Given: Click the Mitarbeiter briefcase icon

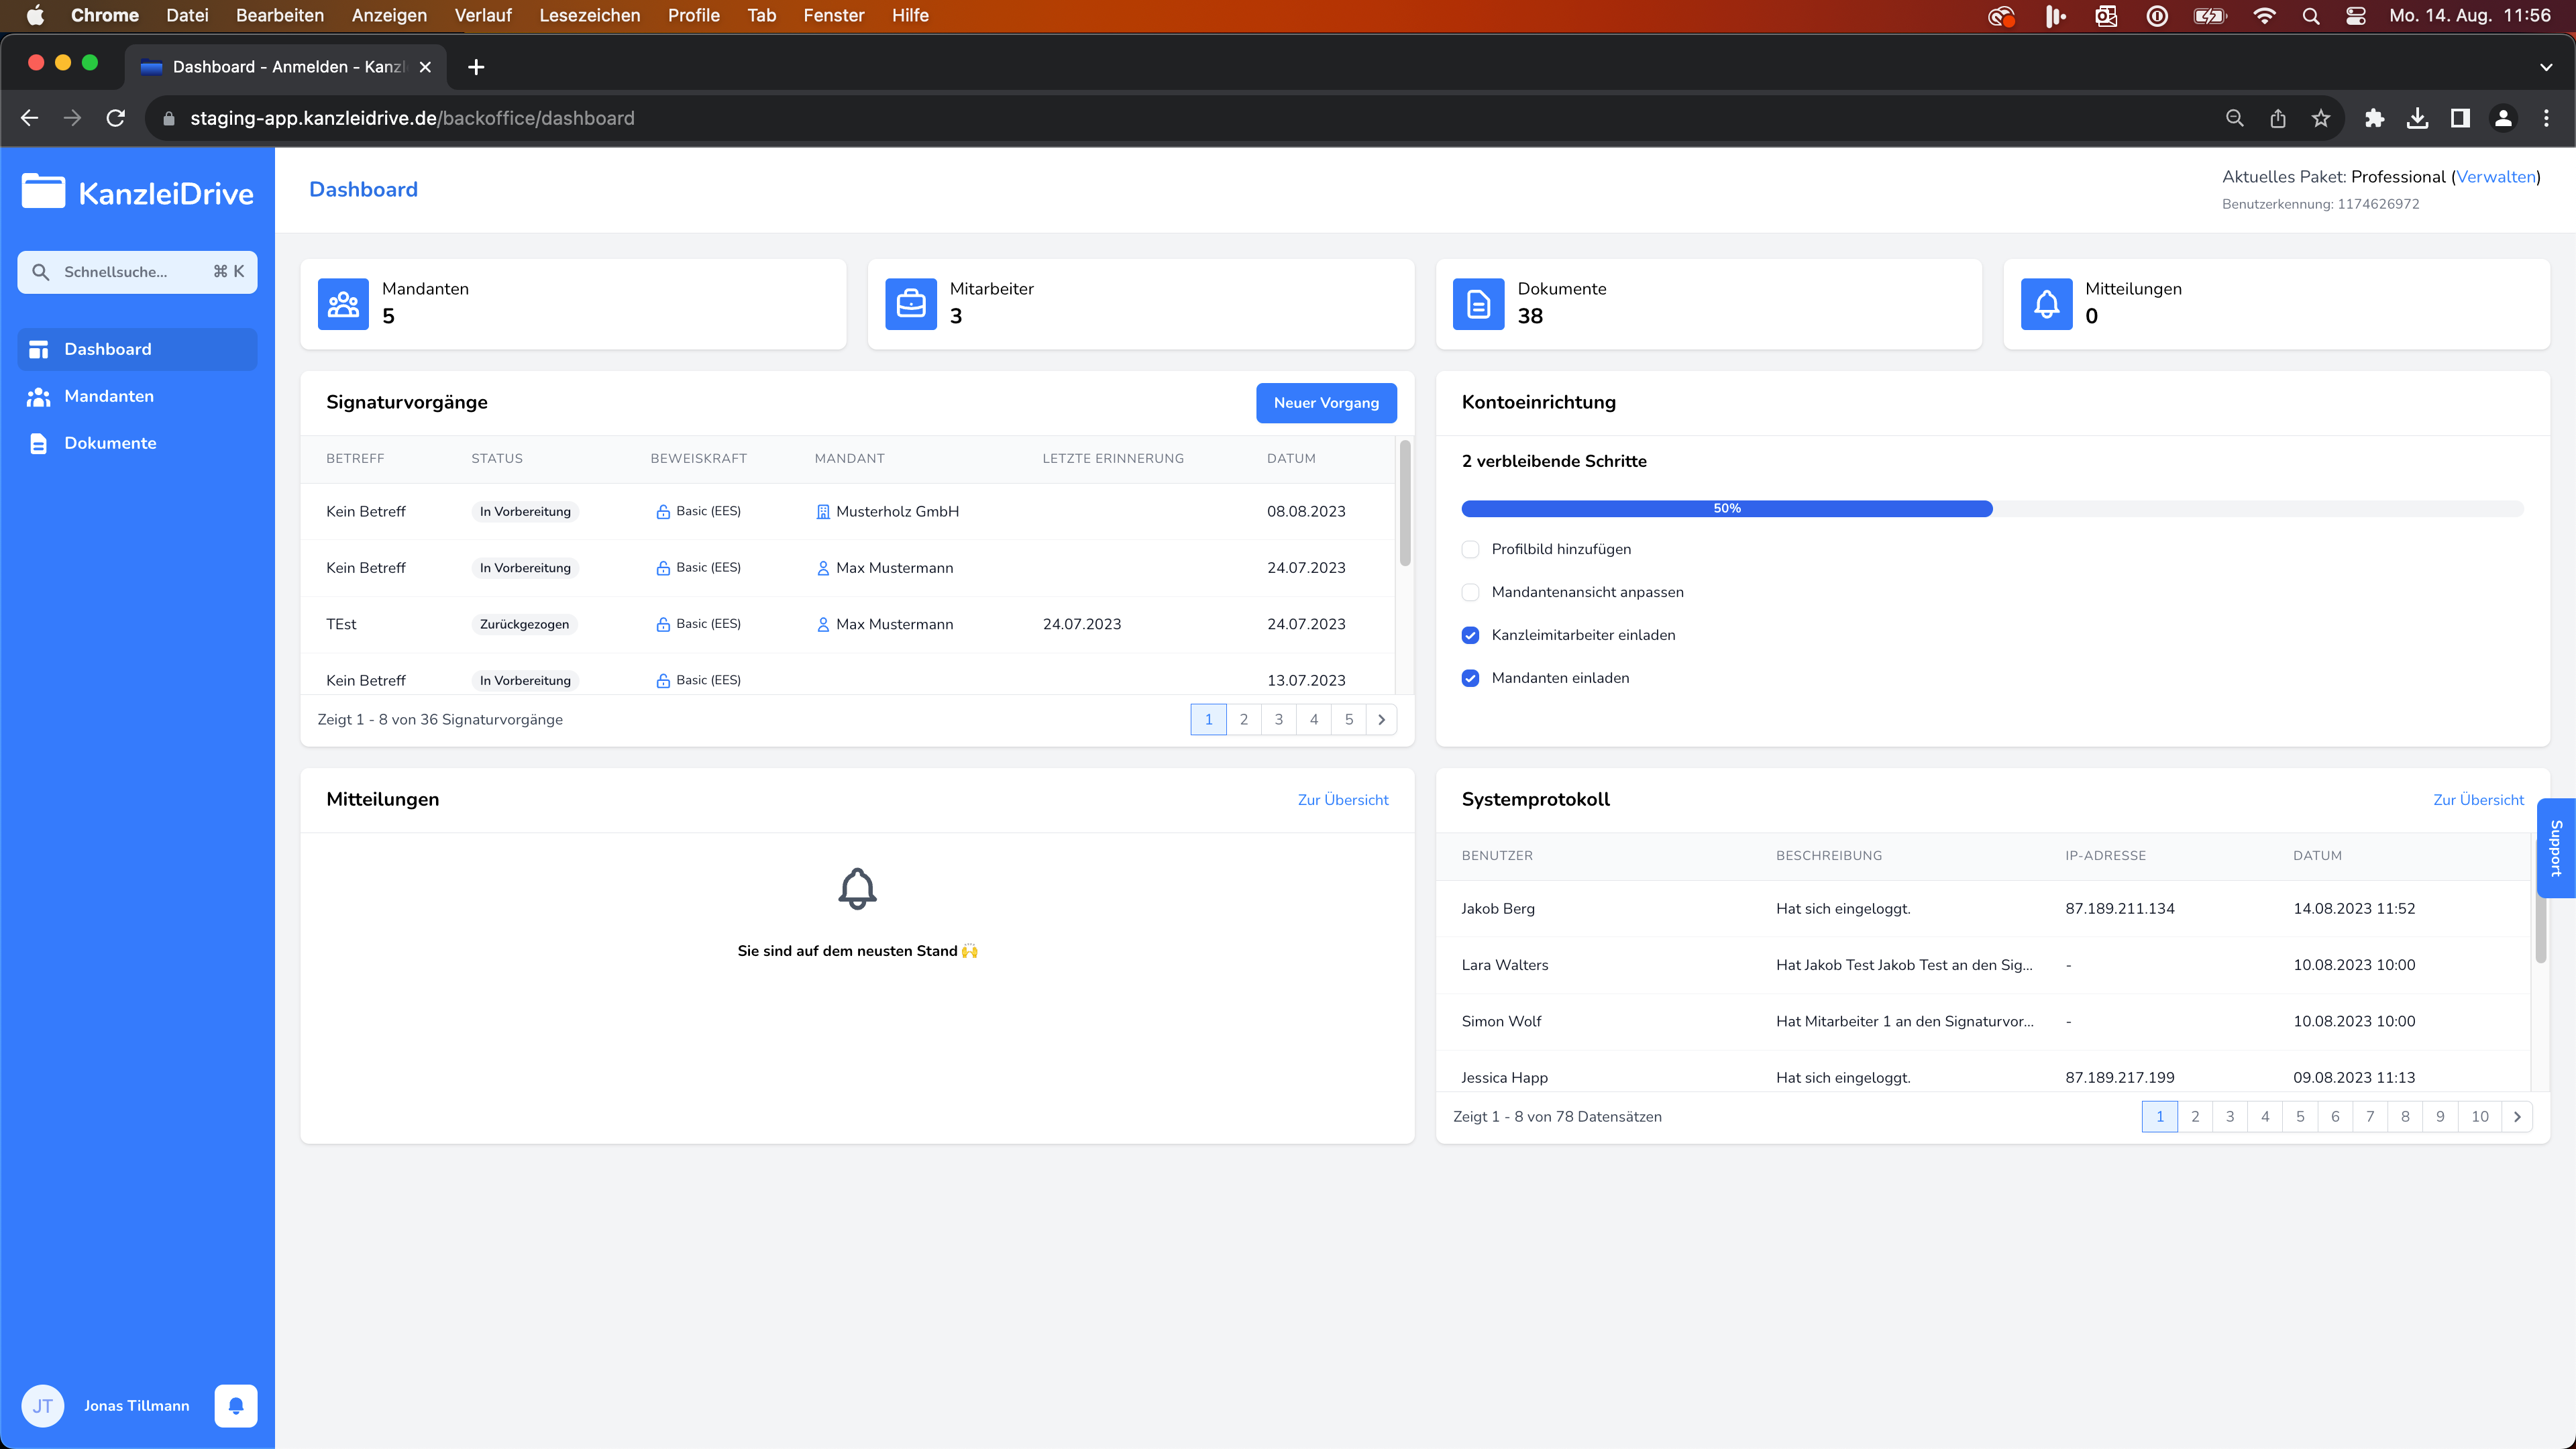Looking at the screenshot, I should coord(910,304).
